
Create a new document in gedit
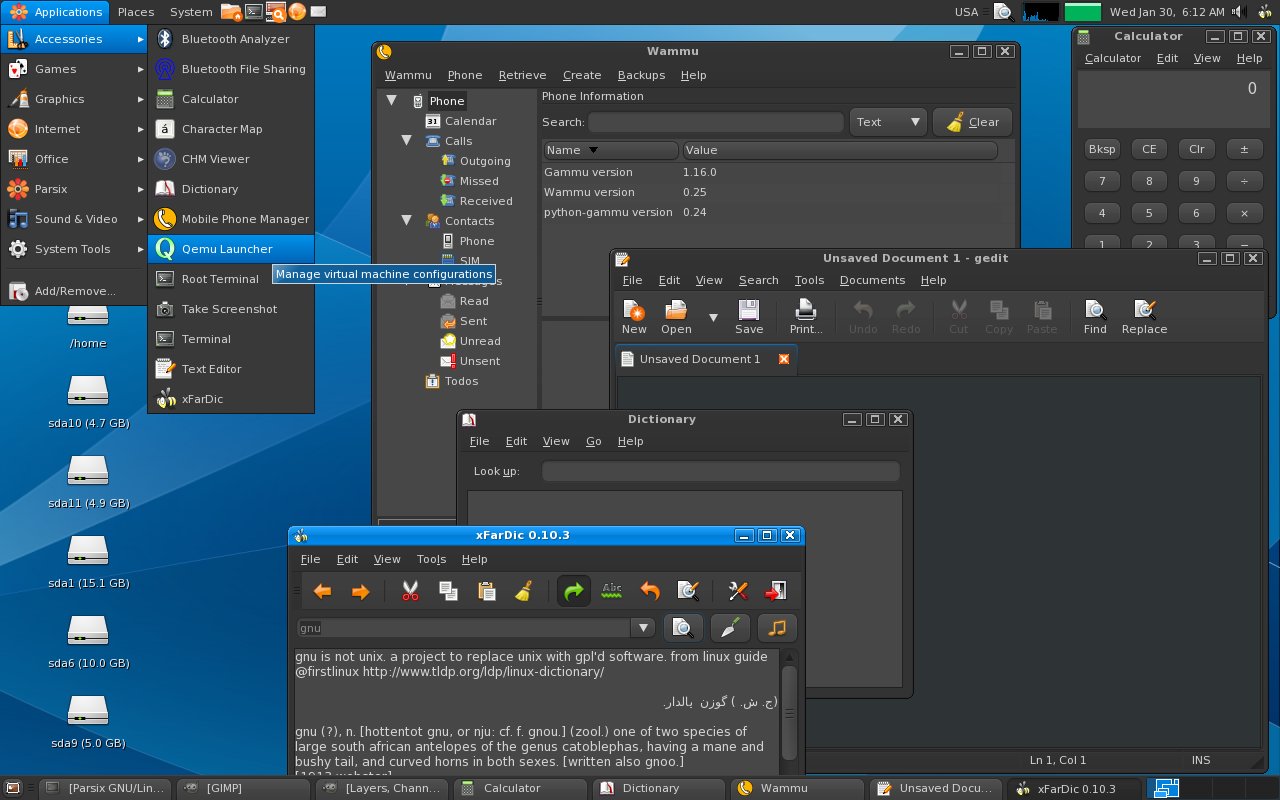click(634, 316)
